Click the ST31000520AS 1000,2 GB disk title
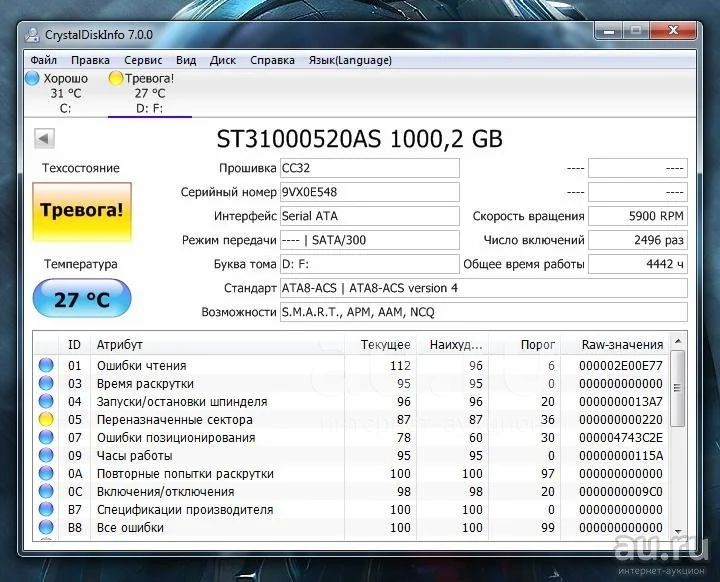 tap(360, 139)
